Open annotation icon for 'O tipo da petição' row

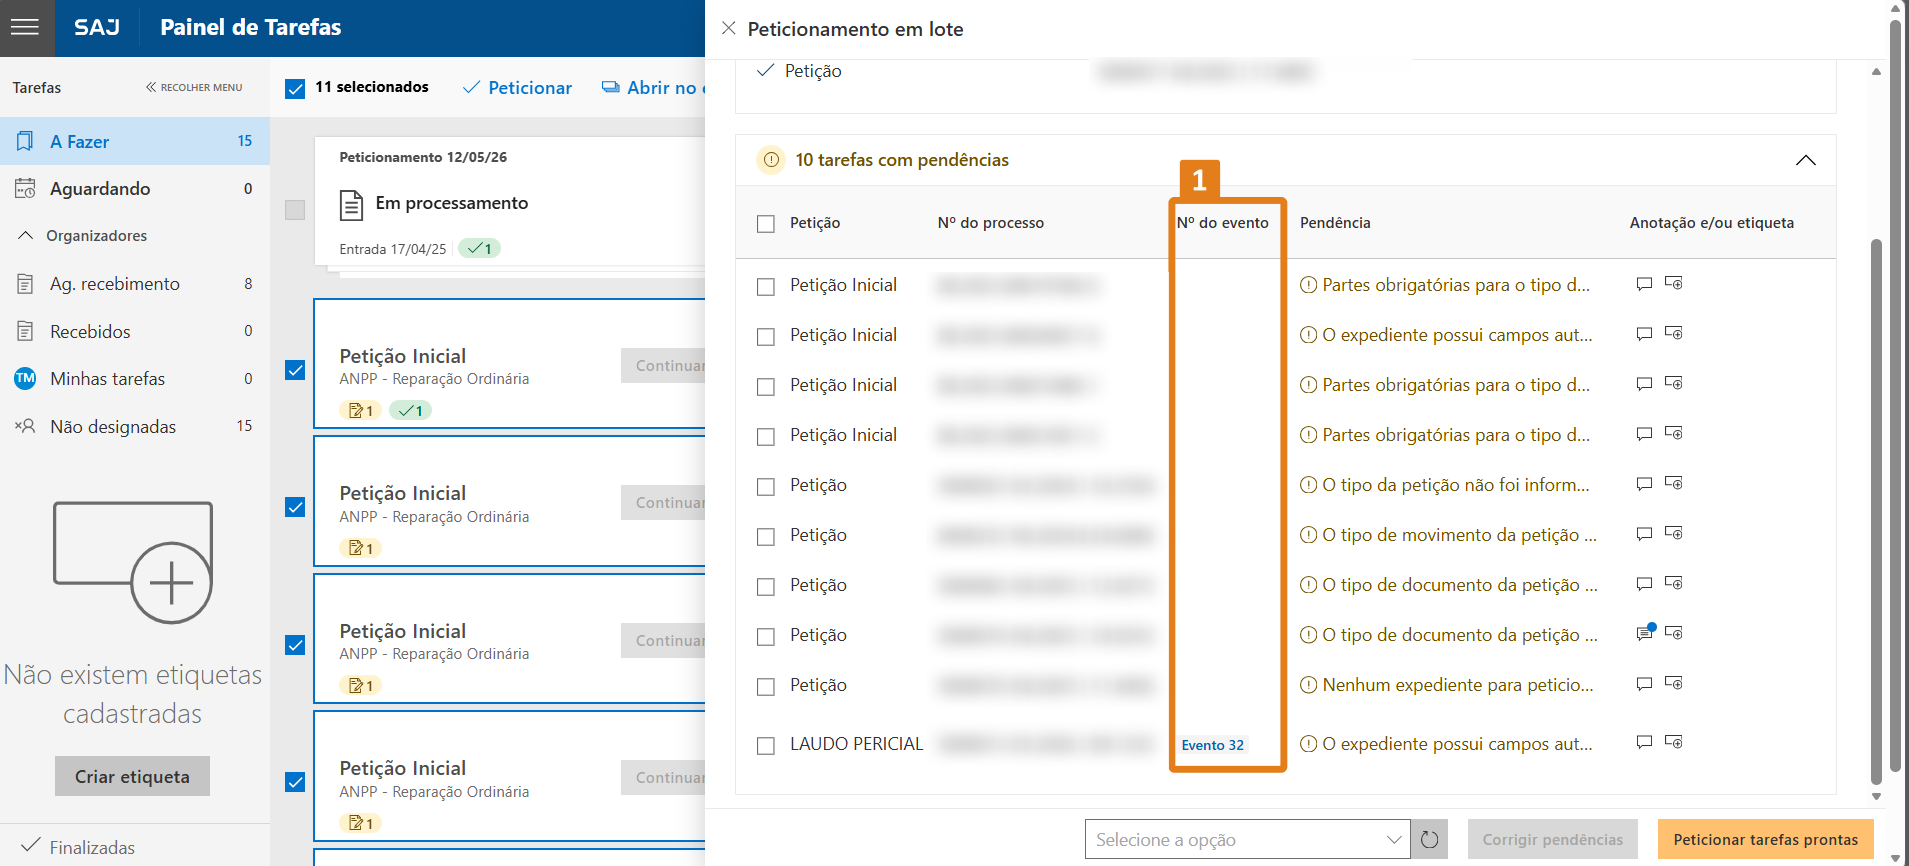coord(1644,484)
